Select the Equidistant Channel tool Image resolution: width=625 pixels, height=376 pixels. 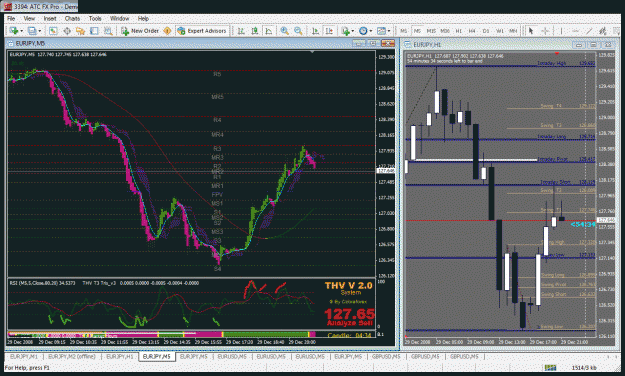point(603,31)
